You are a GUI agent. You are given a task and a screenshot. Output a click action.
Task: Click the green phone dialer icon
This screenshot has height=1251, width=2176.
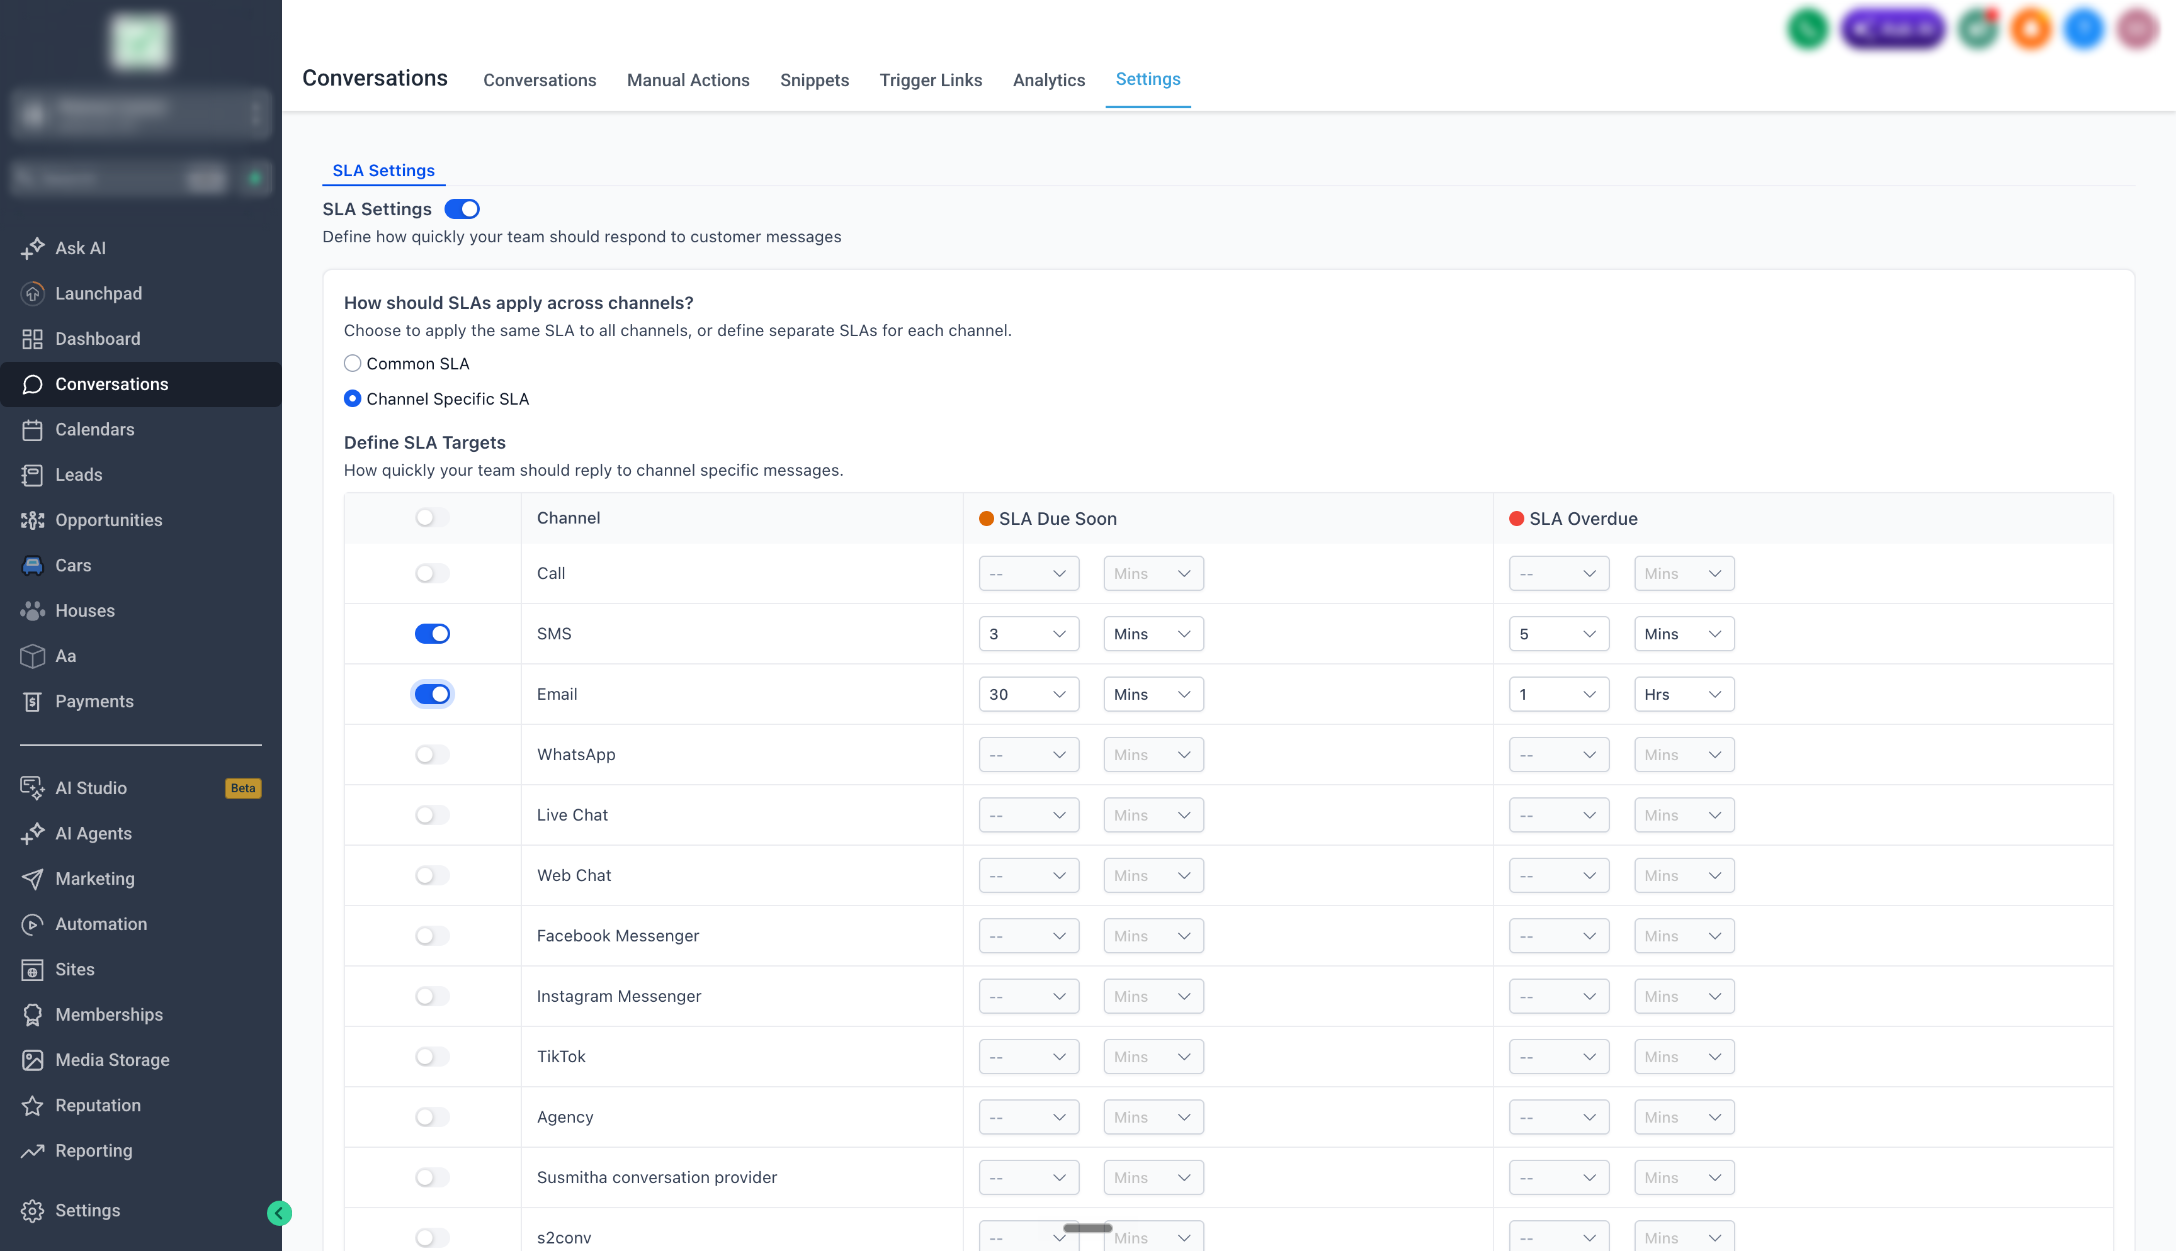point(1807,29)
